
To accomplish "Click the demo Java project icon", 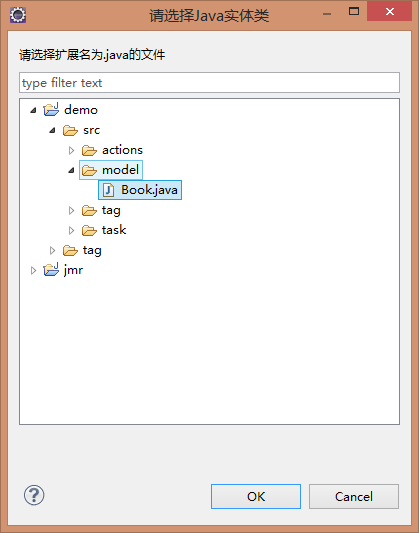I will [x=51, y=109].
